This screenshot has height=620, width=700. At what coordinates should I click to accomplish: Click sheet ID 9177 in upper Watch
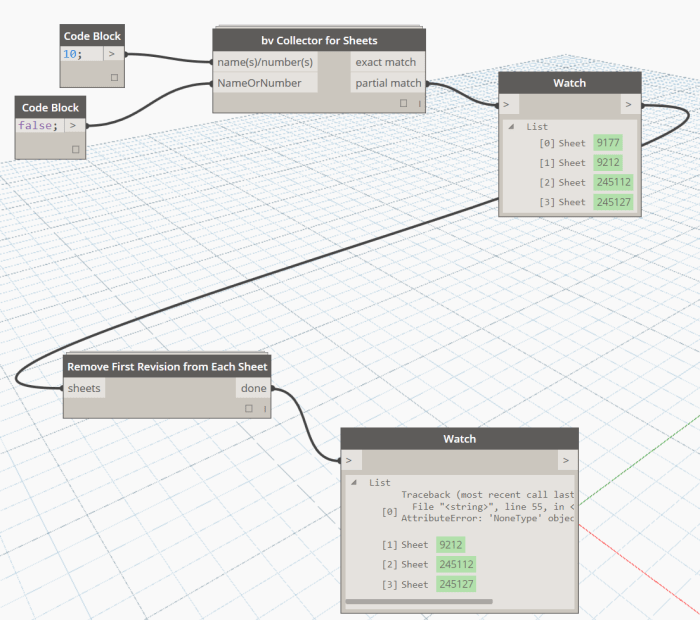pyautogui.click(x=607, y=143)
